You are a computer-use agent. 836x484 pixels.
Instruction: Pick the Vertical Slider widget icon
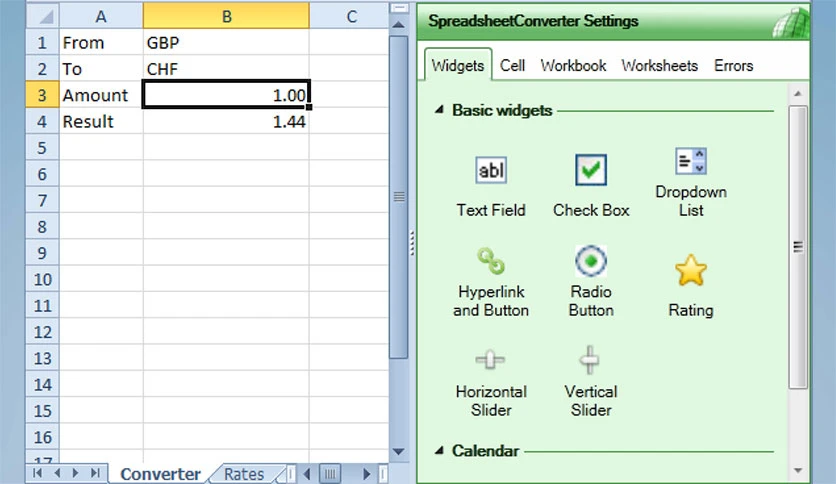(590, 360)
